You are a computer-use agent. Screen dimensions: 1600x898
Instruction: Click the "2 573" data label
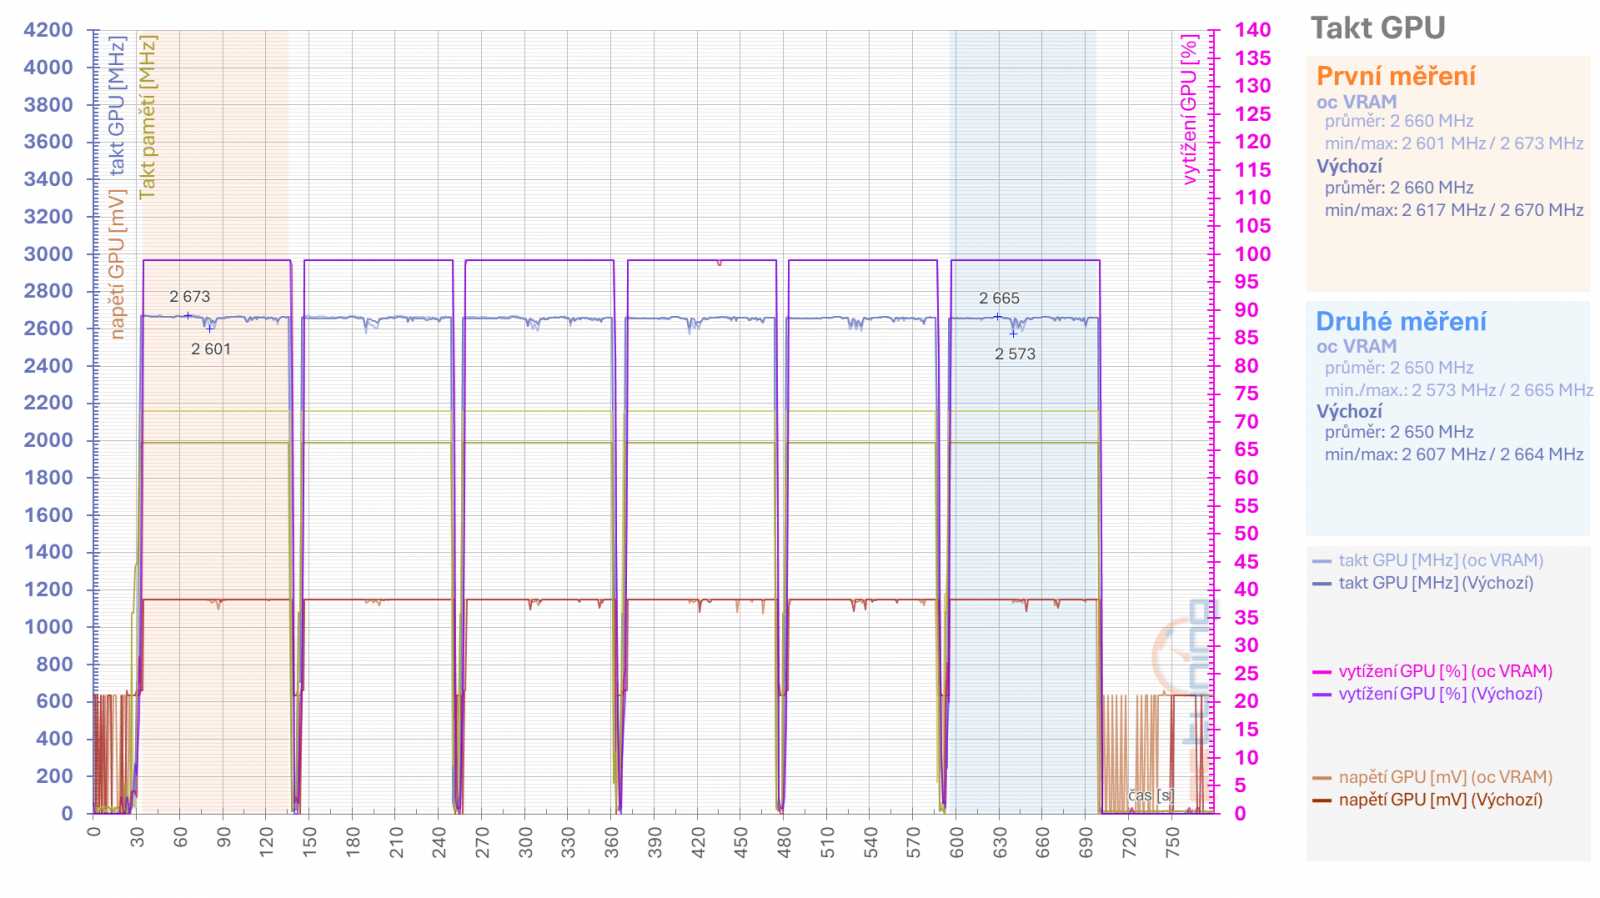point(1015,354)
